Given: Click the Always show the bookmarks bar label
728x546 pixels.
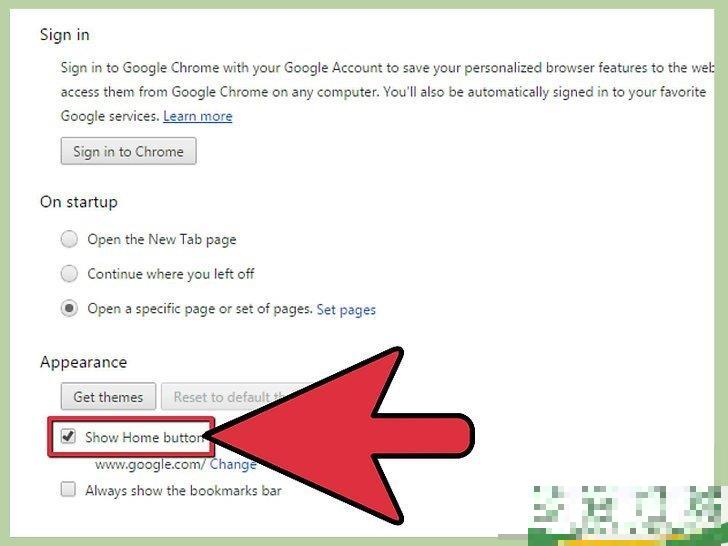Looking at the screenshot, I should click(x=183, y=490).
